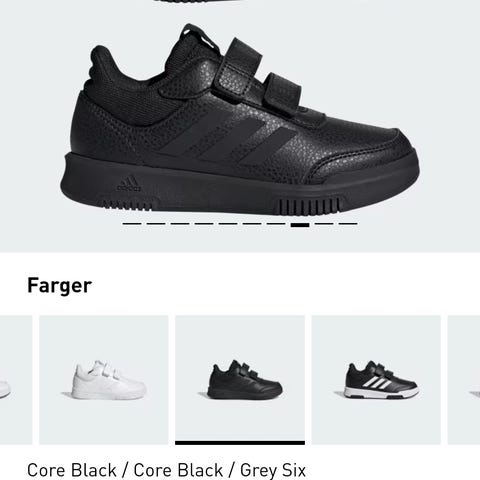Screen dimensions: 480x480
Task: Select the second image carousel indicator dash
Action: point(156,224)
